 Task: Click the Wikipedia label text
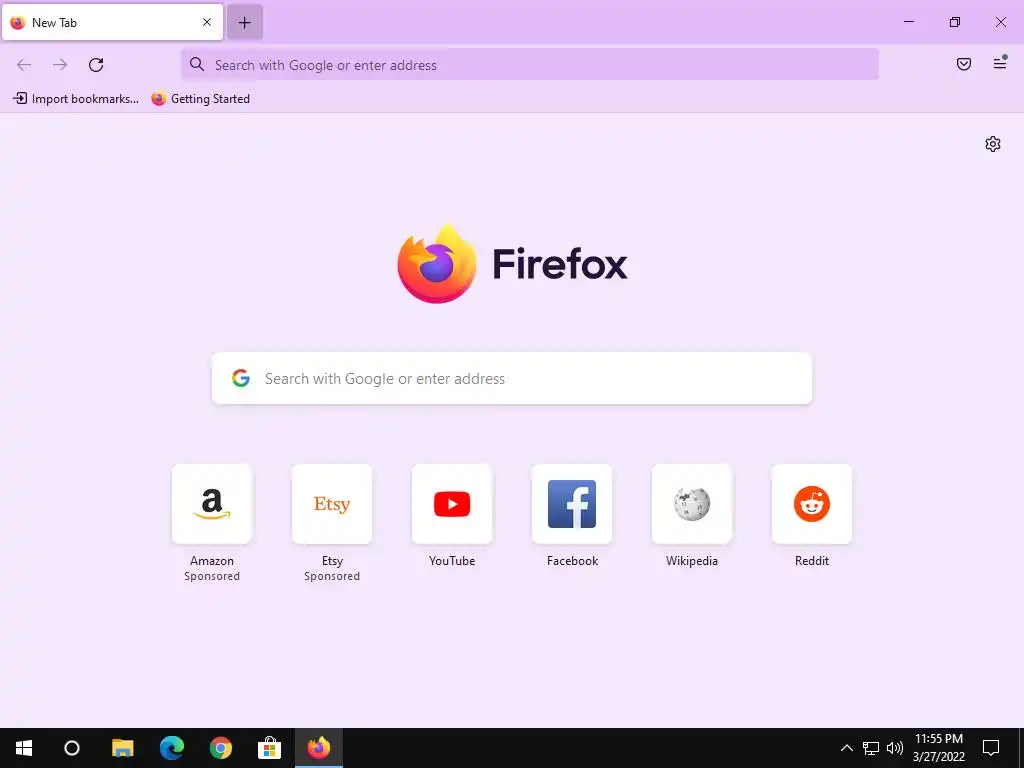pos(692,561)
